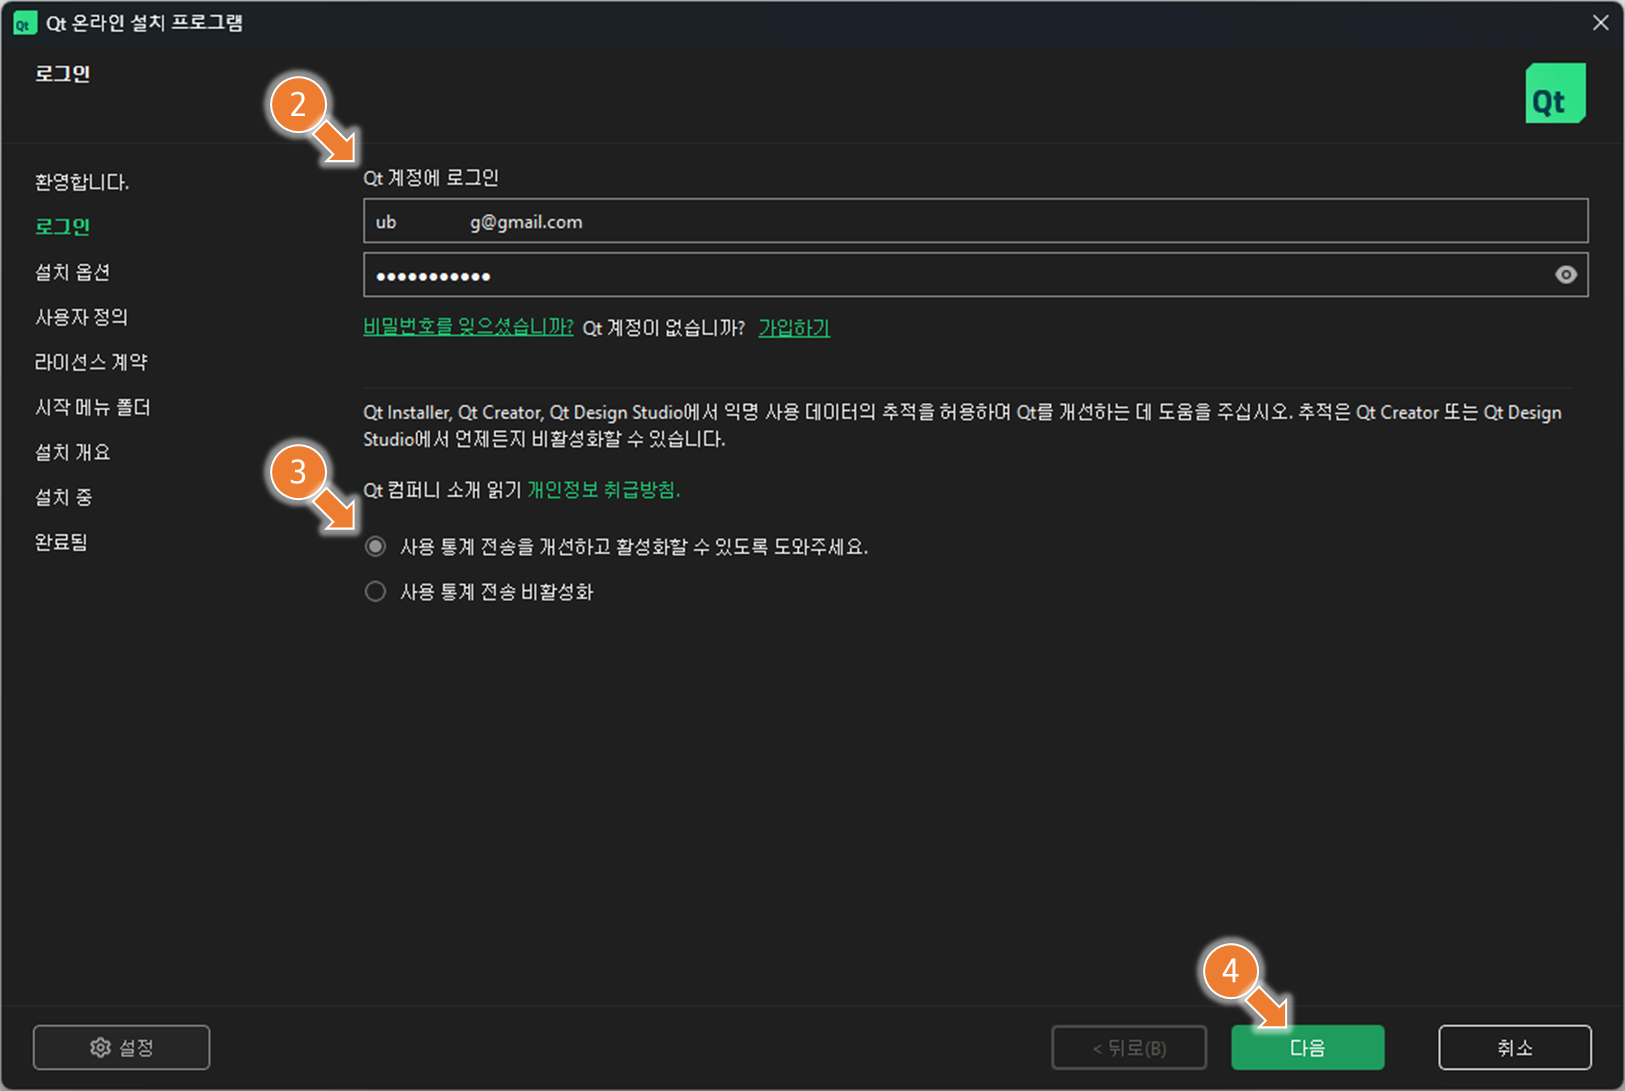Click the Qt logo in the header
Viewport: 1625px width, 1091px height.
coord(1555,93)
